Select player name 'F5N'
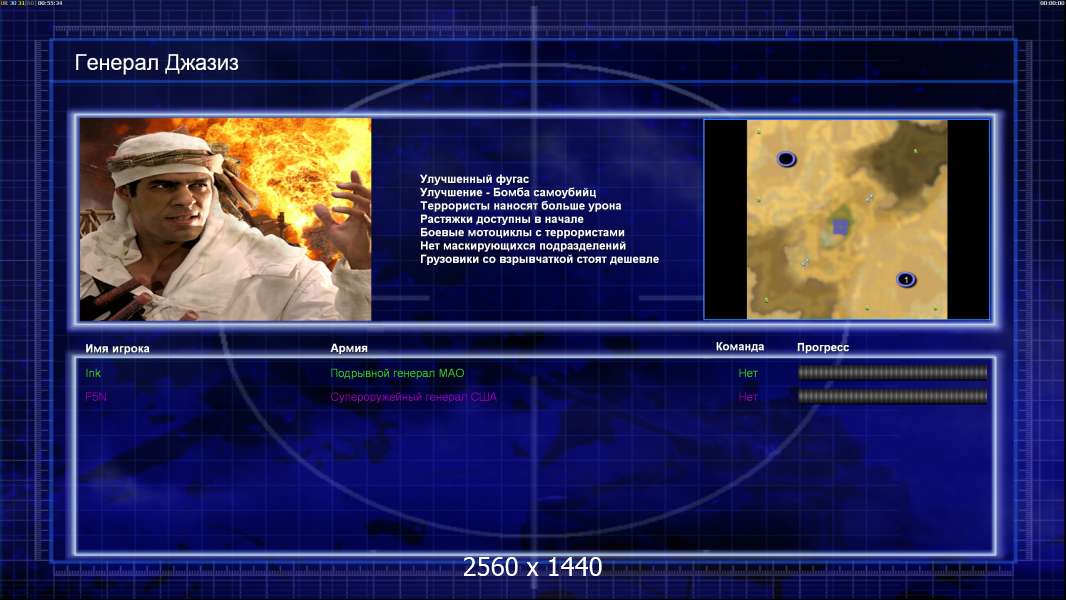This screenshot has width=1066, height=600. tap(96, 397)
